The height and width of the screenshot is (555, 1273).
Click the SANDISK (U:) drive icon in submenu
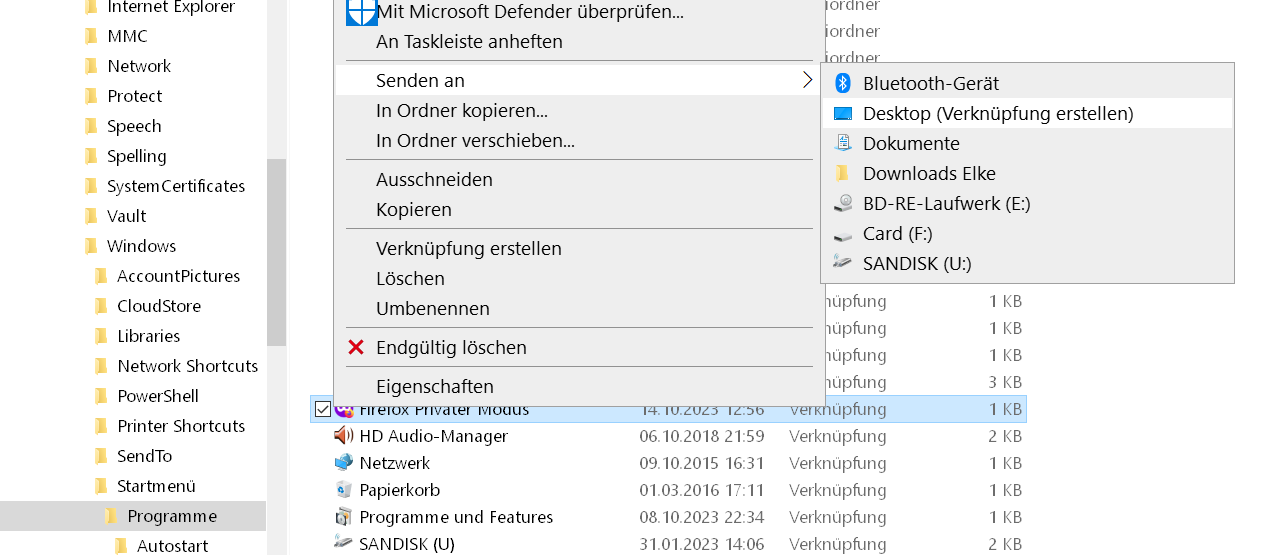click(843, 263)
